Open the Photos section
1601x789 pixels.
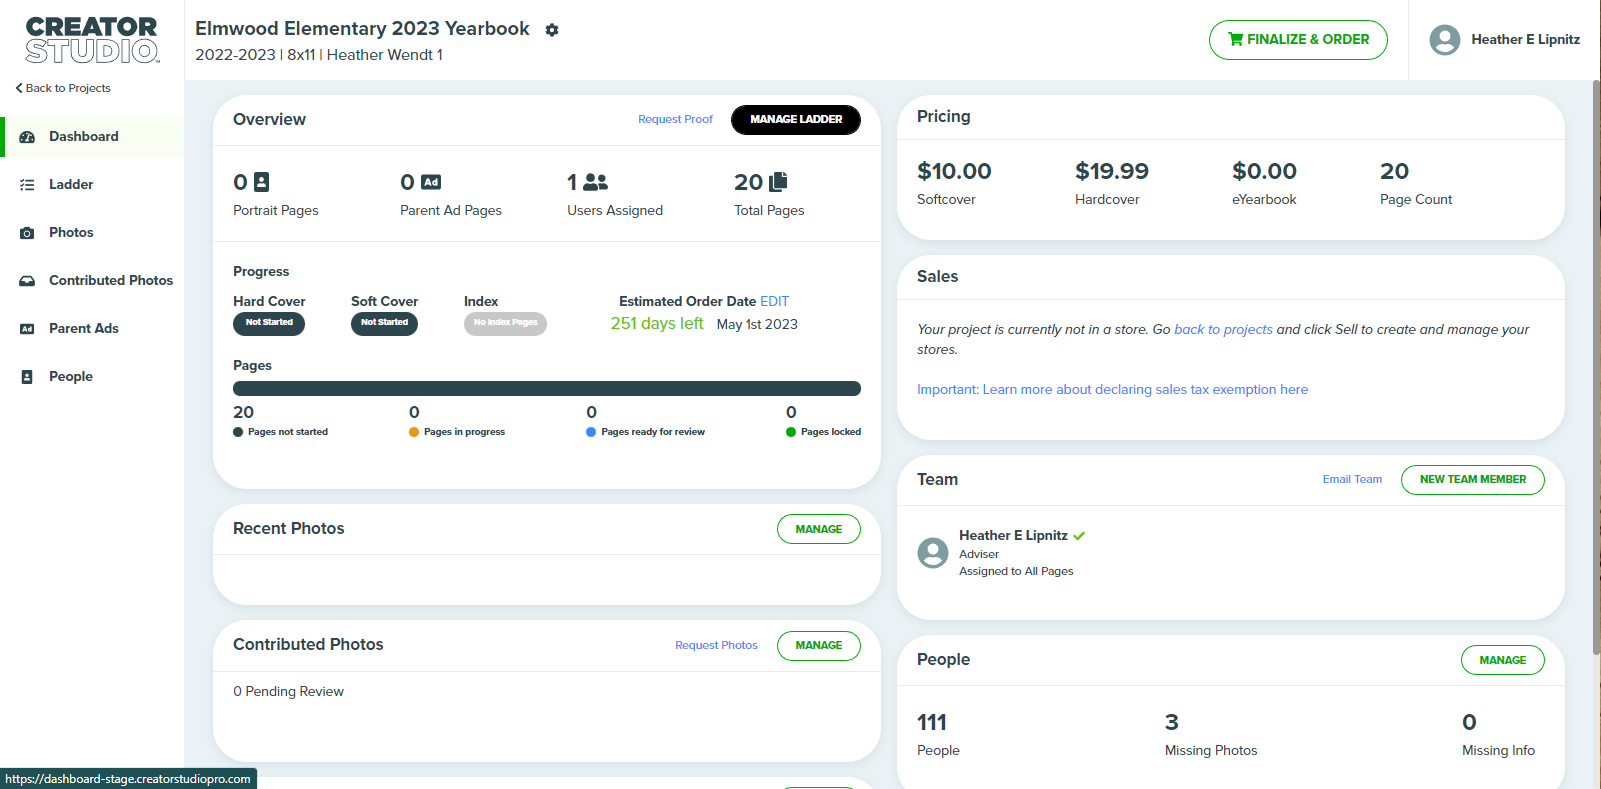[x=92, y=233]
